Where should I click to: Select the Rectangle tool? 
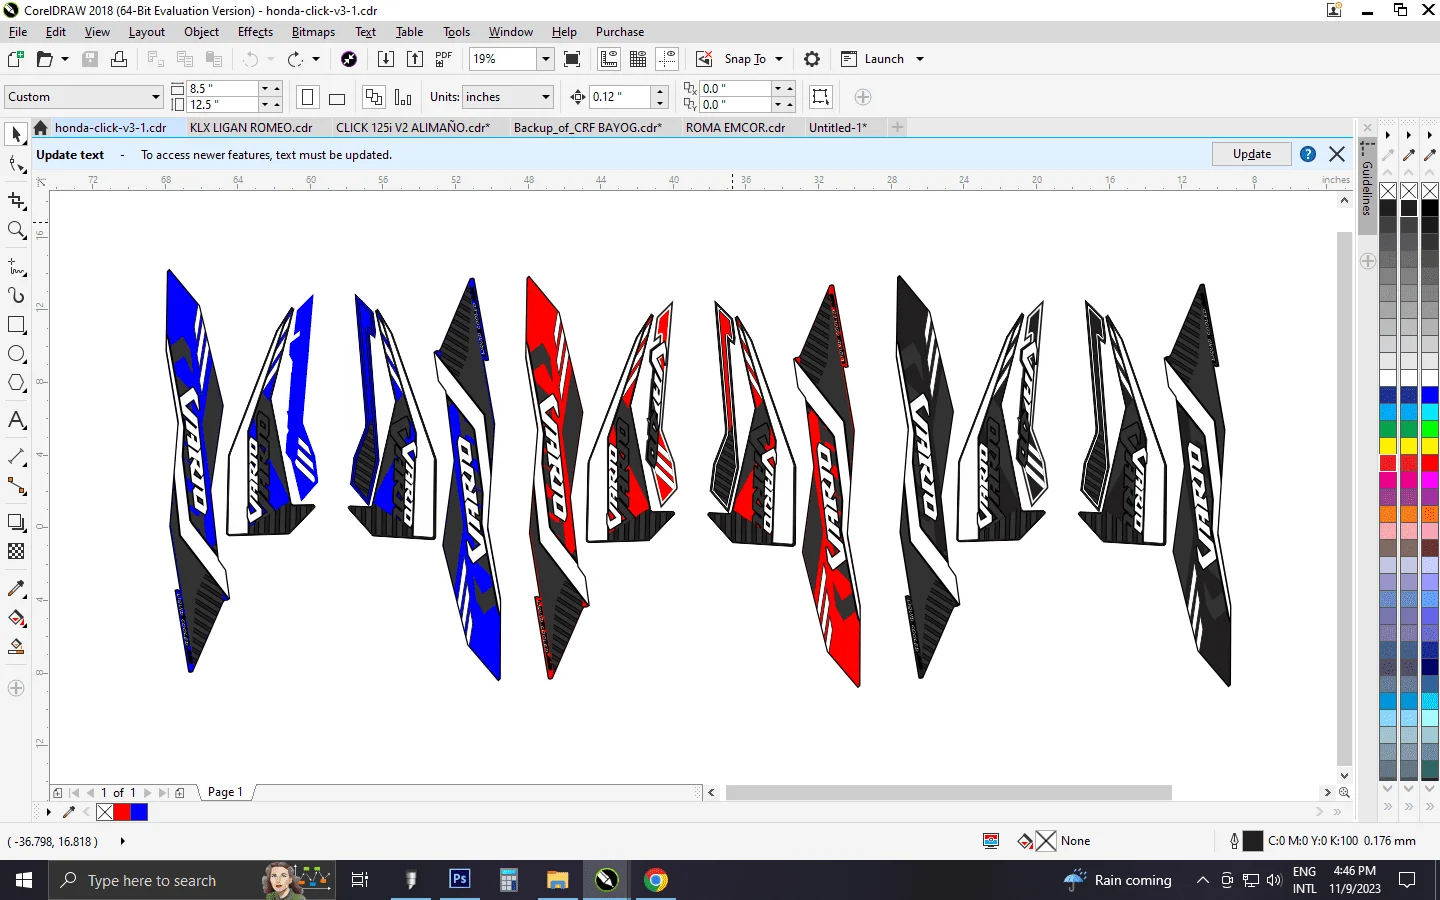click(x=16, y=325)
